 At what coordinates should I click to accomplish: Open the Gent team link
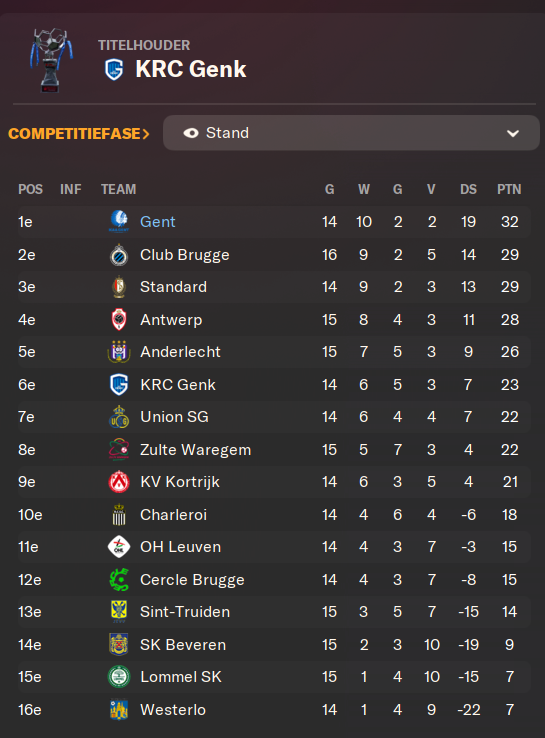(x=158, y=222)
